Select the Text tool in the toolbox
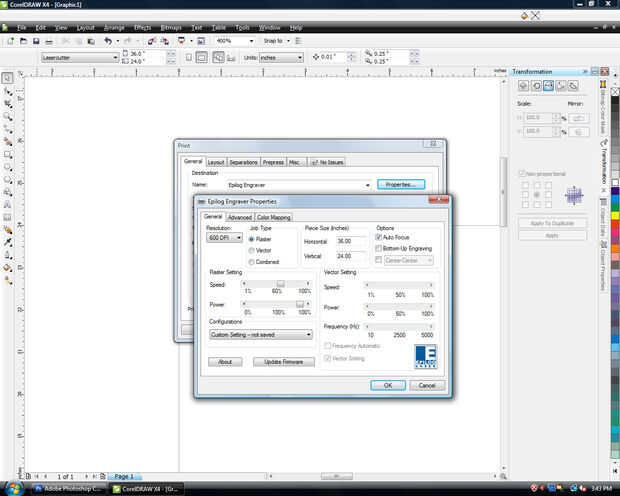 point(8,205)
